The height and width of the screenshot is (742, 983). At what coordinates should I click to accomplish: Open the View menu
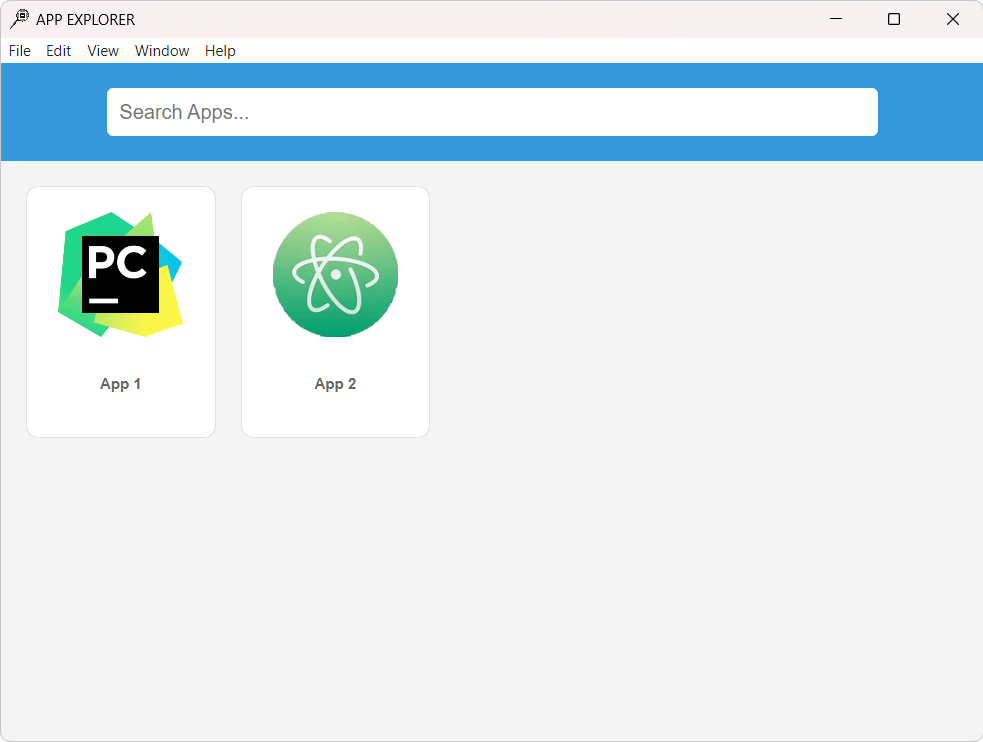point(103,51)
